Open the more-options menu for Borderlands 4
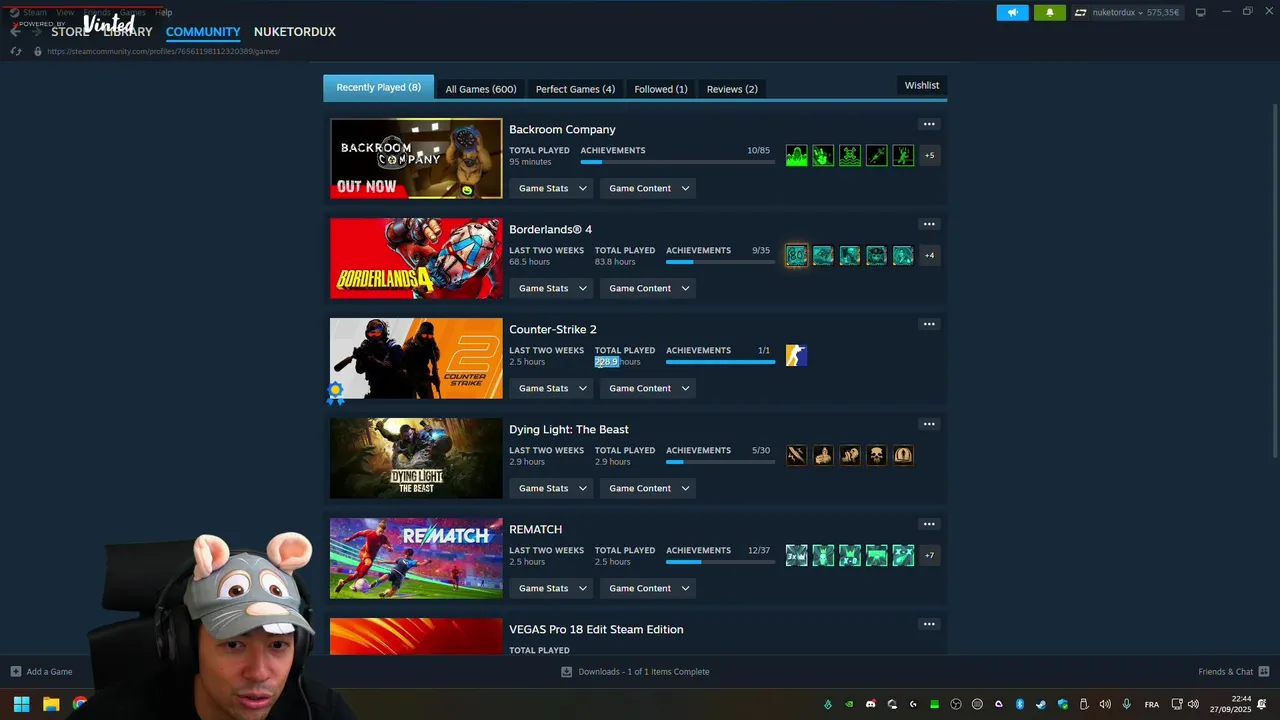 coord(929,224)
